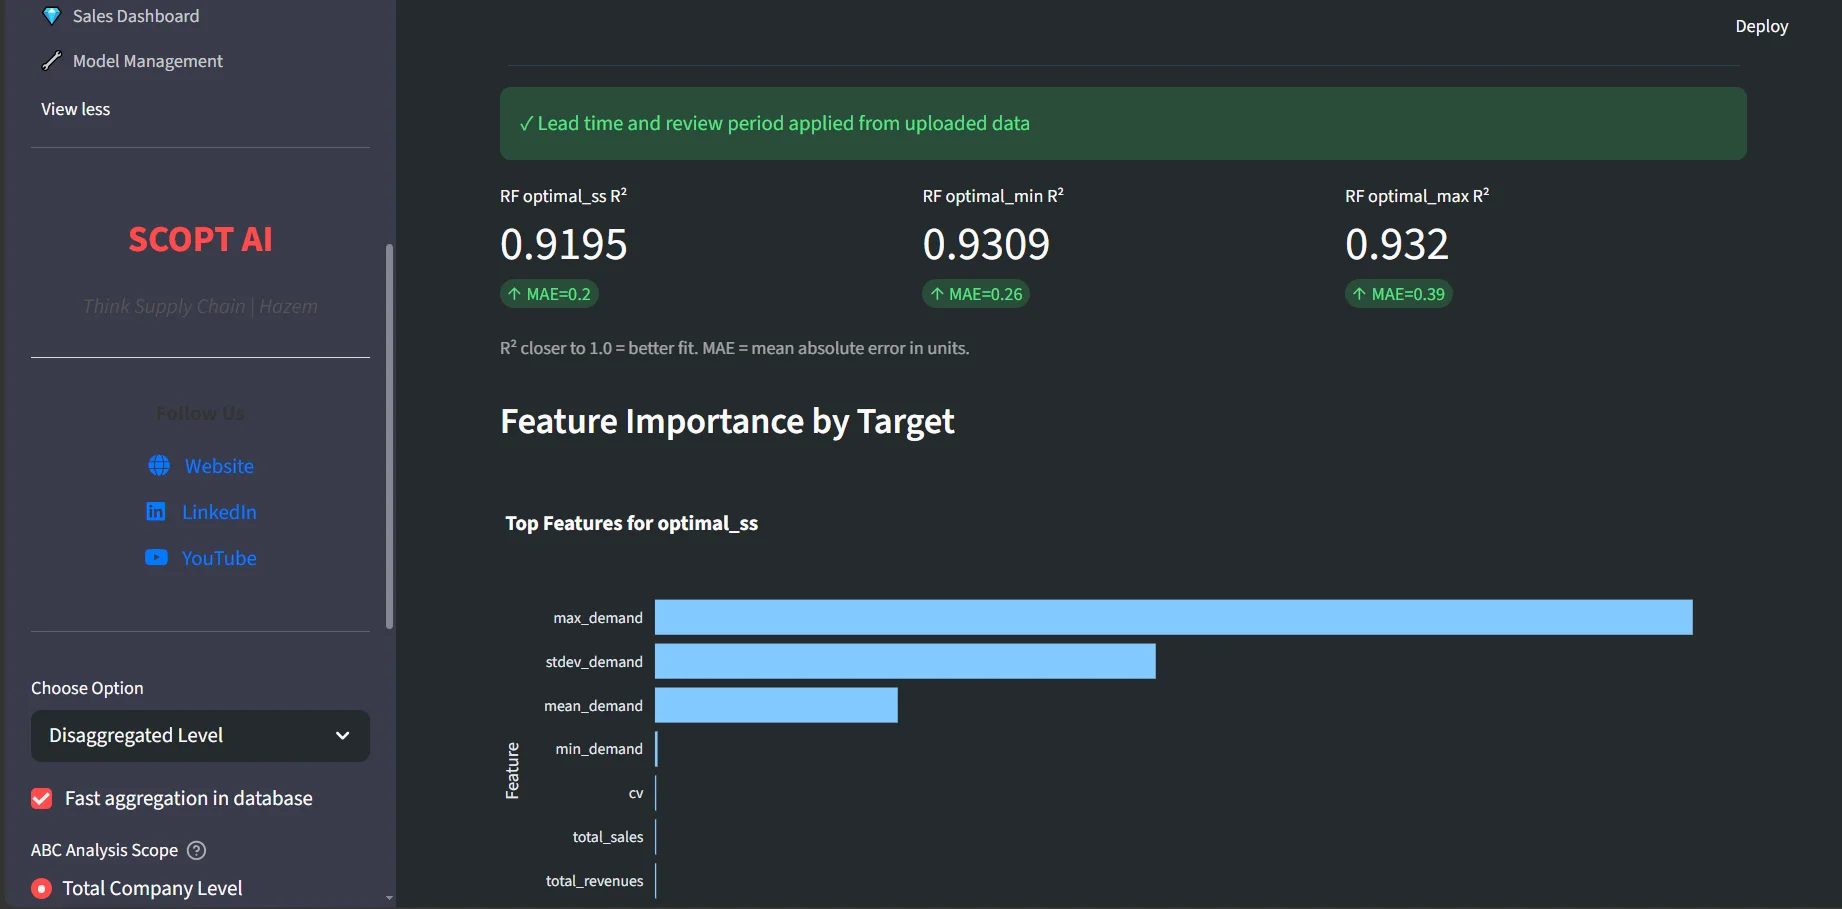Click the MAE=0.2 delta badge

click(549, 294)
